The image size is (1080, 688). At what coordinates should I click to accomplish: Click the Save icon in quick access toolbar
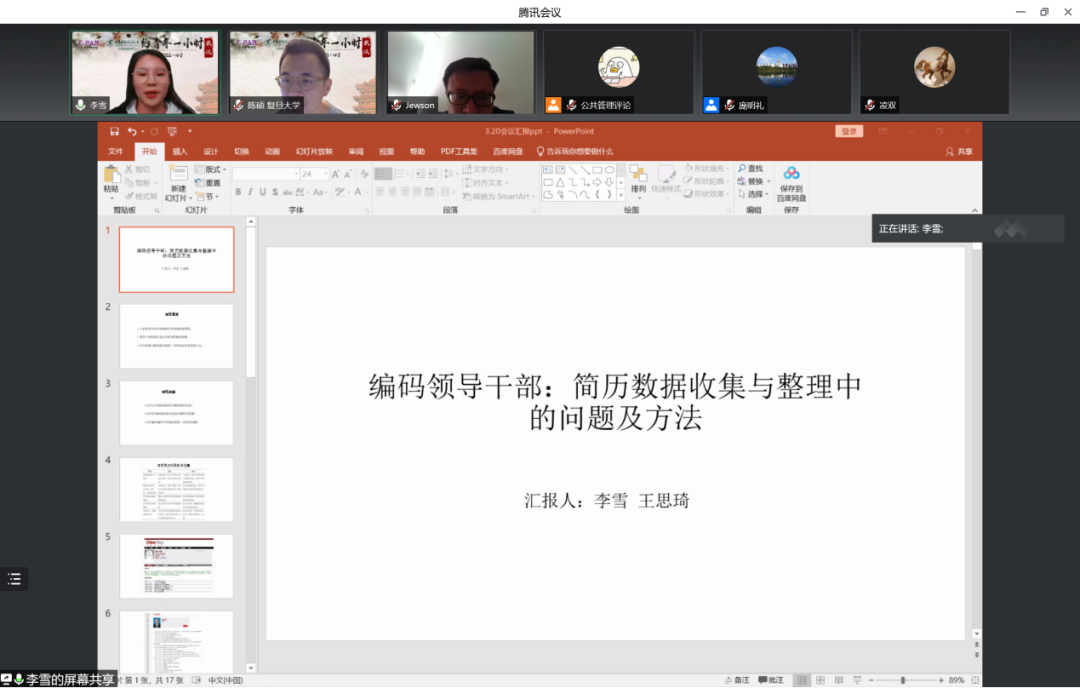pyautogui.click(x=115, y=131)
